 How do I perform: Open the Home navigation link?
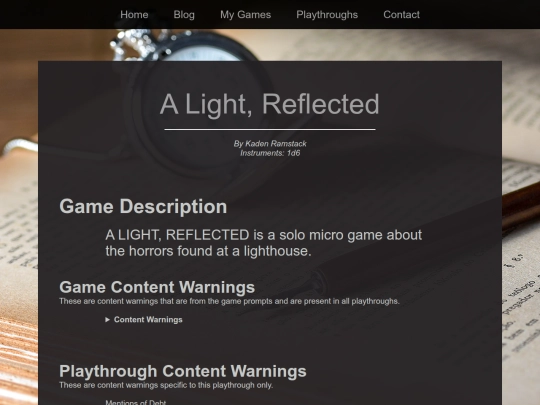pos(134,14)
